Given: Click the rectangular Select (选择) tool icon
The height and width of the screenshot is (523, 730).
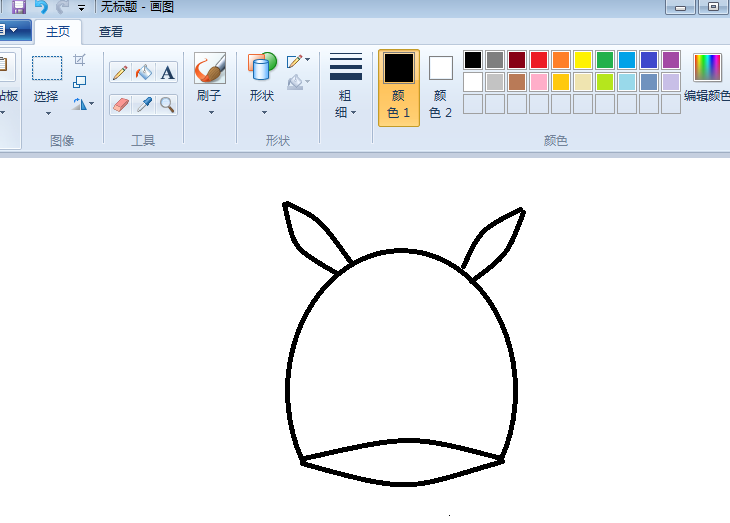Looking at the screenshot, I should coord(47,68).
